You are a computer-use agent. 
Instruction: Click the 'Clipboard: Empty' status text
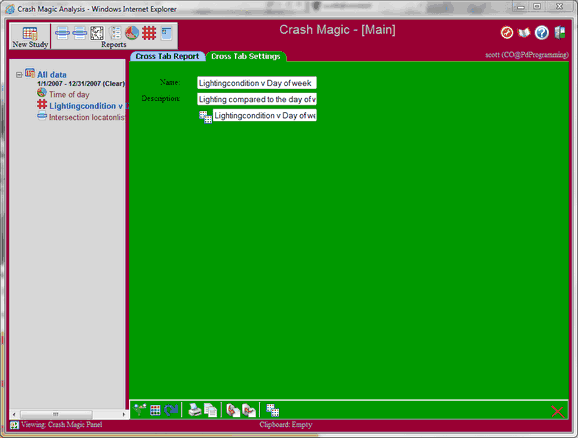click(286, 425)
